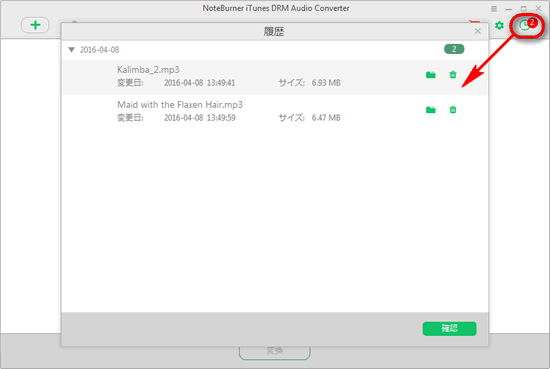550x369 pixels.
Task: Click the 2016-04-08 13:49:59 timestamp
Action: pos(200,118)
